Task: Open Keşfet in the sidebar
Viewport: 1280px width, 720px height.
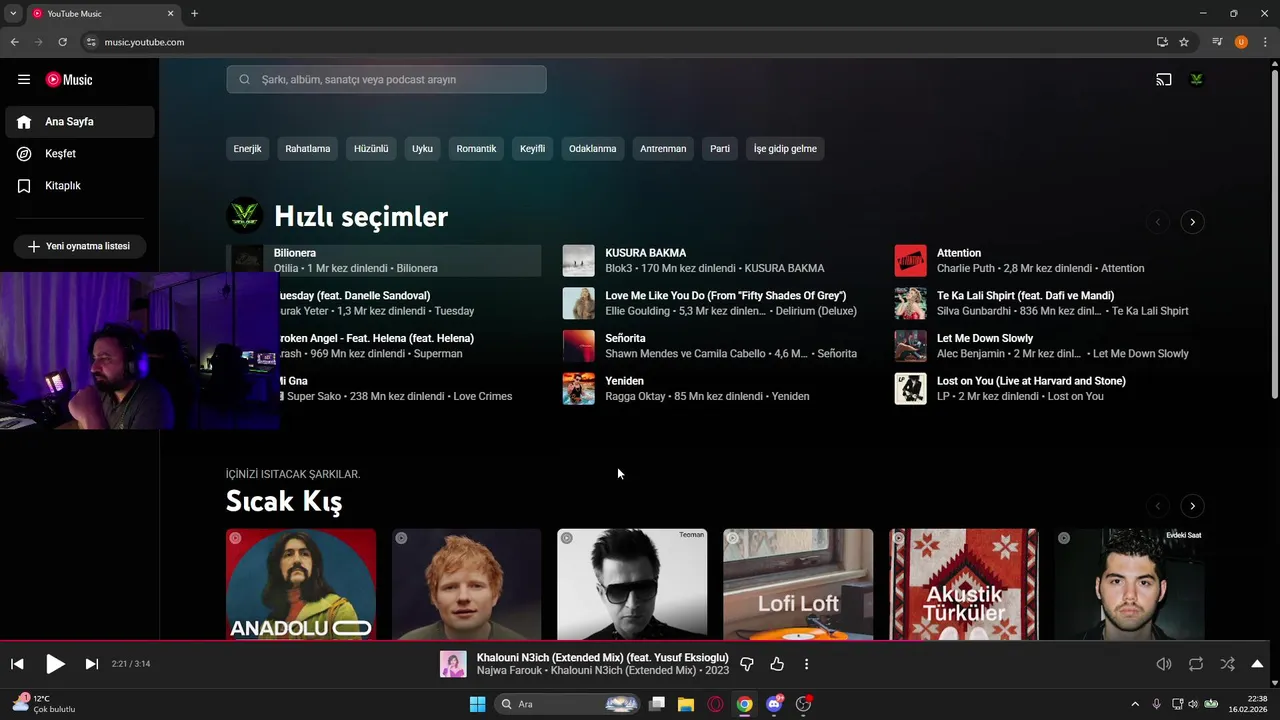Action: 79,154
